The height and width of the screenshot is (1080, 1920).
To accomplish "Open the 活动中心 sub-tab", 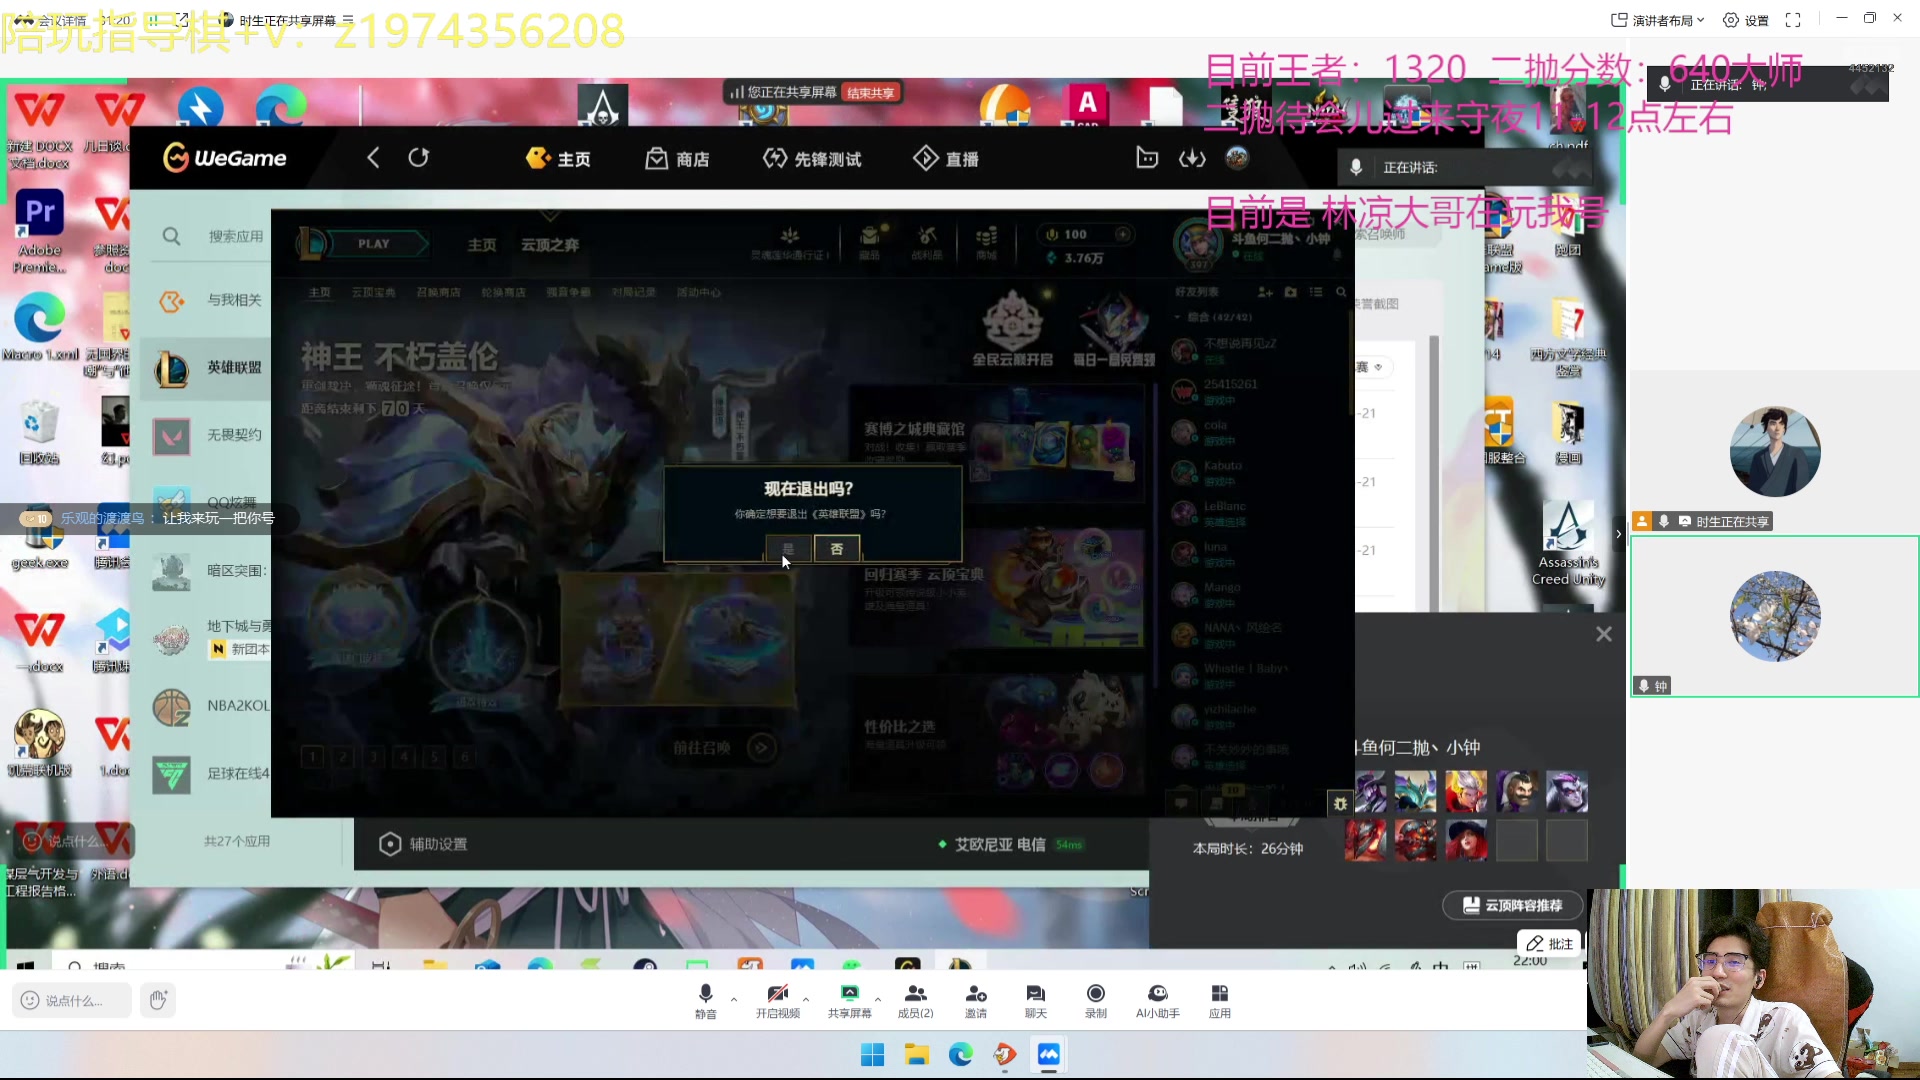I will point(699,292).
